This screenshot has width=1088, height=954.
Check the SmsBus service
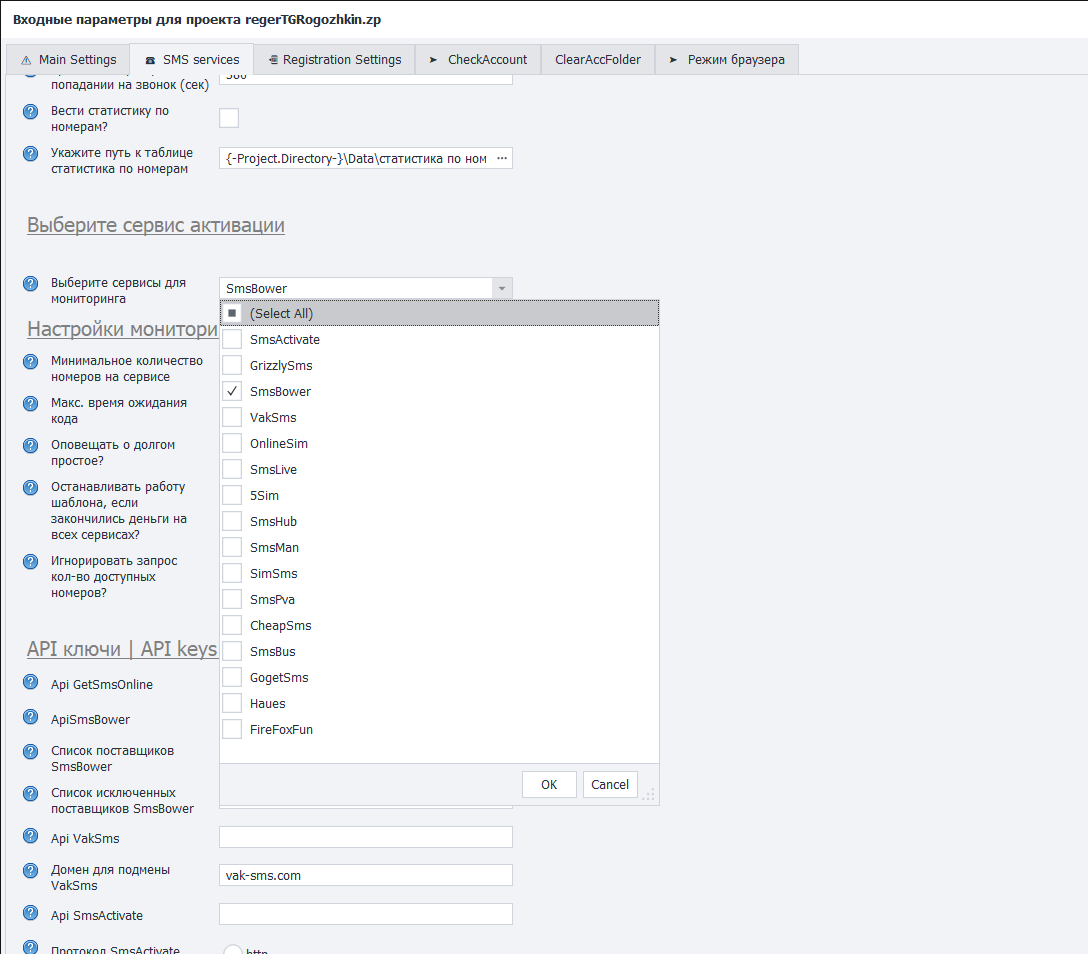232,651
